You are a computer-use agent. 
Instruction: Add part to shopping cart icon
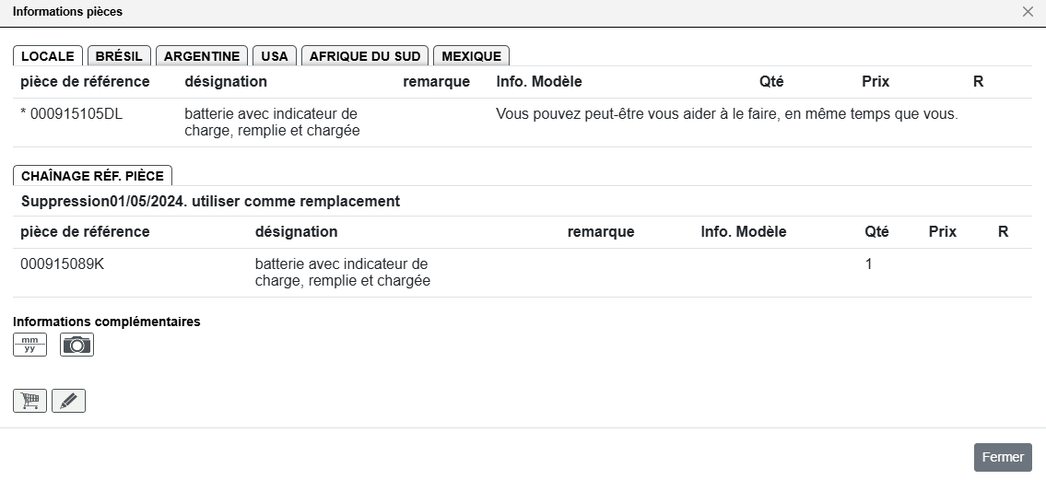click(x=30, y=401)
